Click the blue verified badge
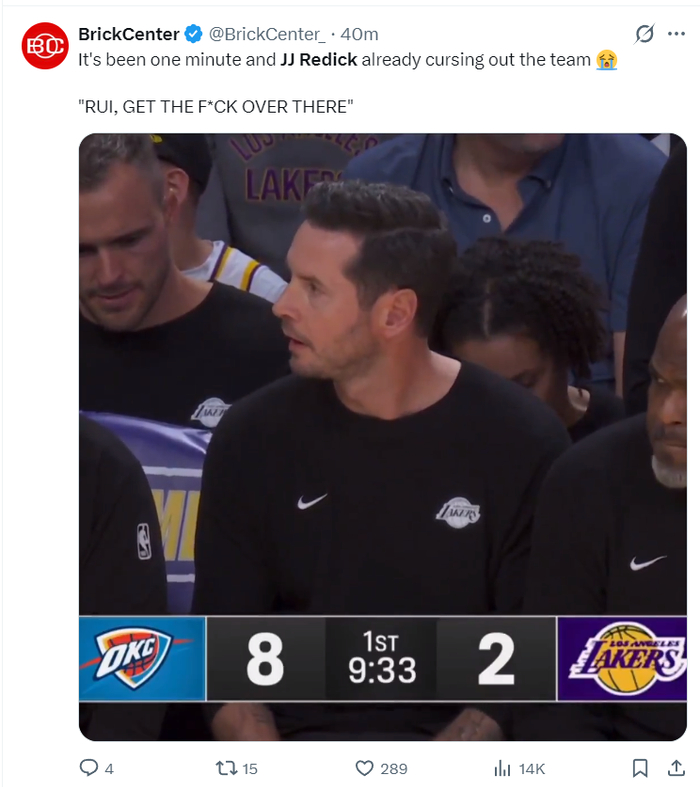 [193, 35]
